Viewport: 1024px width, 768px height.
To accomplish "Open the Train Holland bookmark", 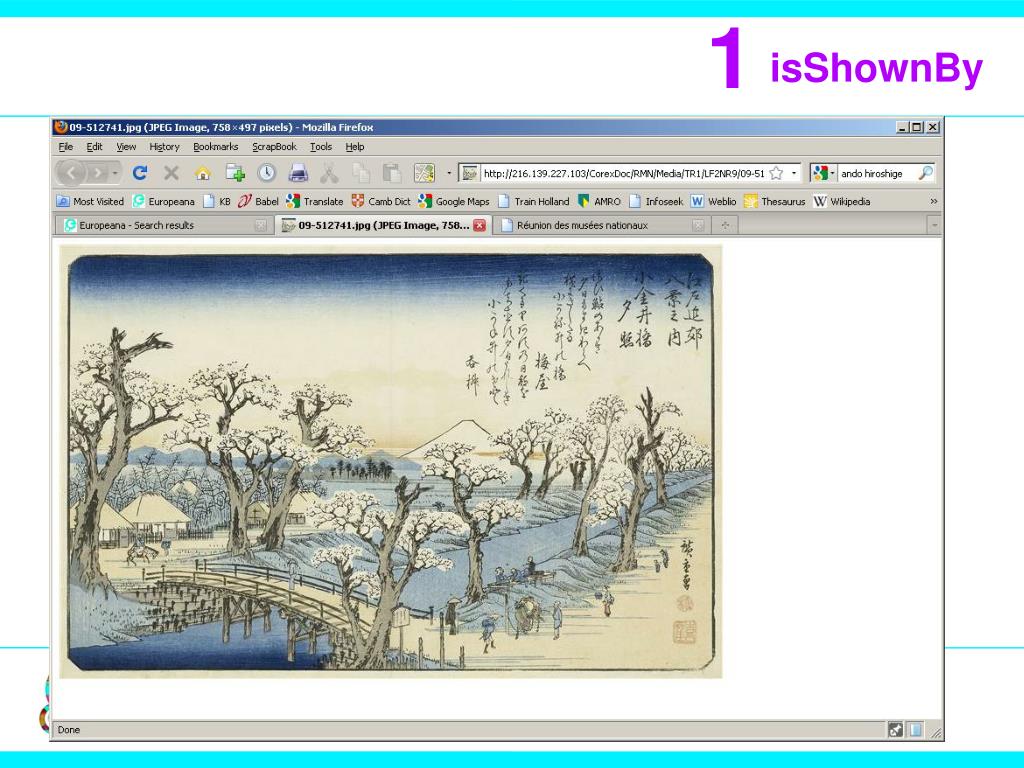I will tap(534, 201).
